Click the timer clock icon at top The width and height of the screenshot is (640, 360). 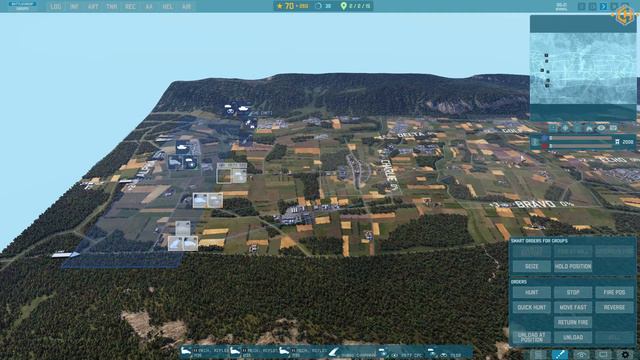coord(319,6)
